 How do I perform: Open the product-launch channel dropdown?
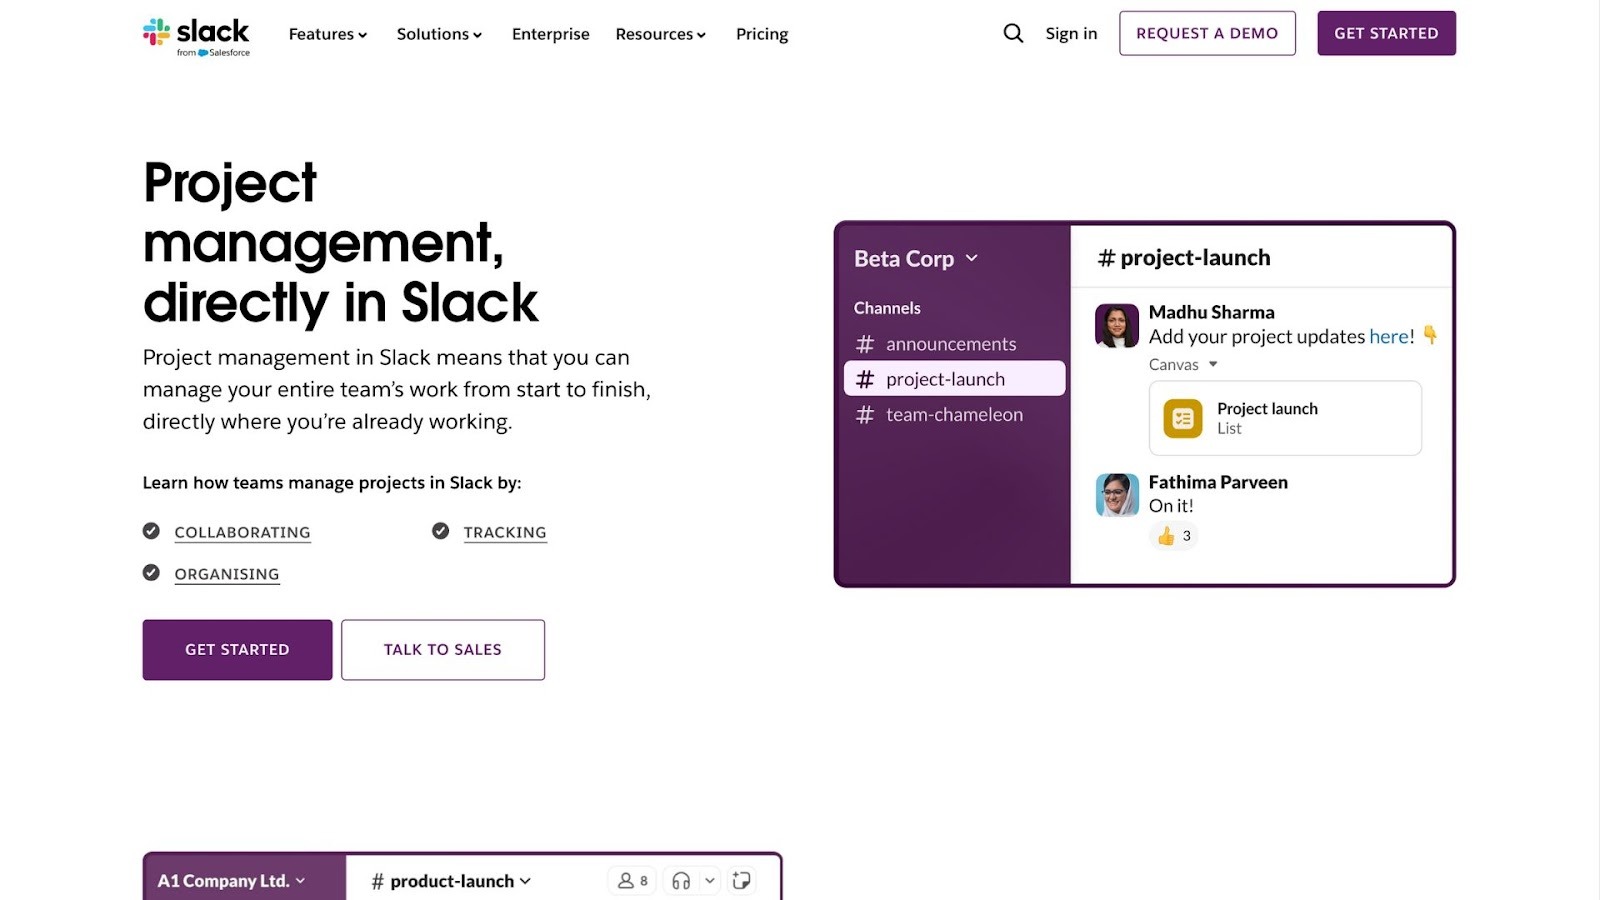point(527,881)
